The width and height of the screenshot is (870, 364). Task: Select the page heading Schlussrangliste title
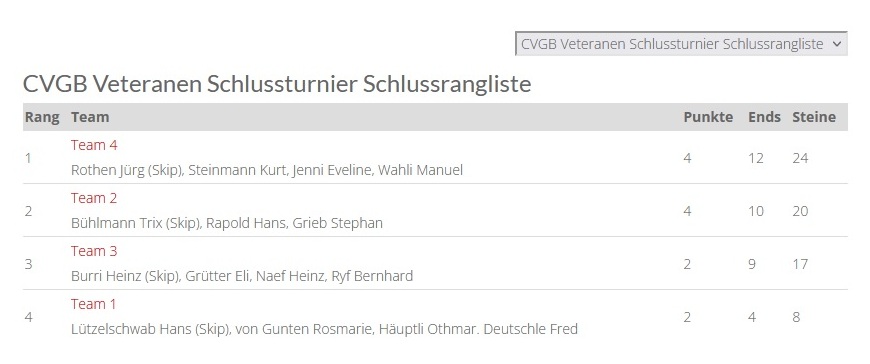click(x=277, y=84)
